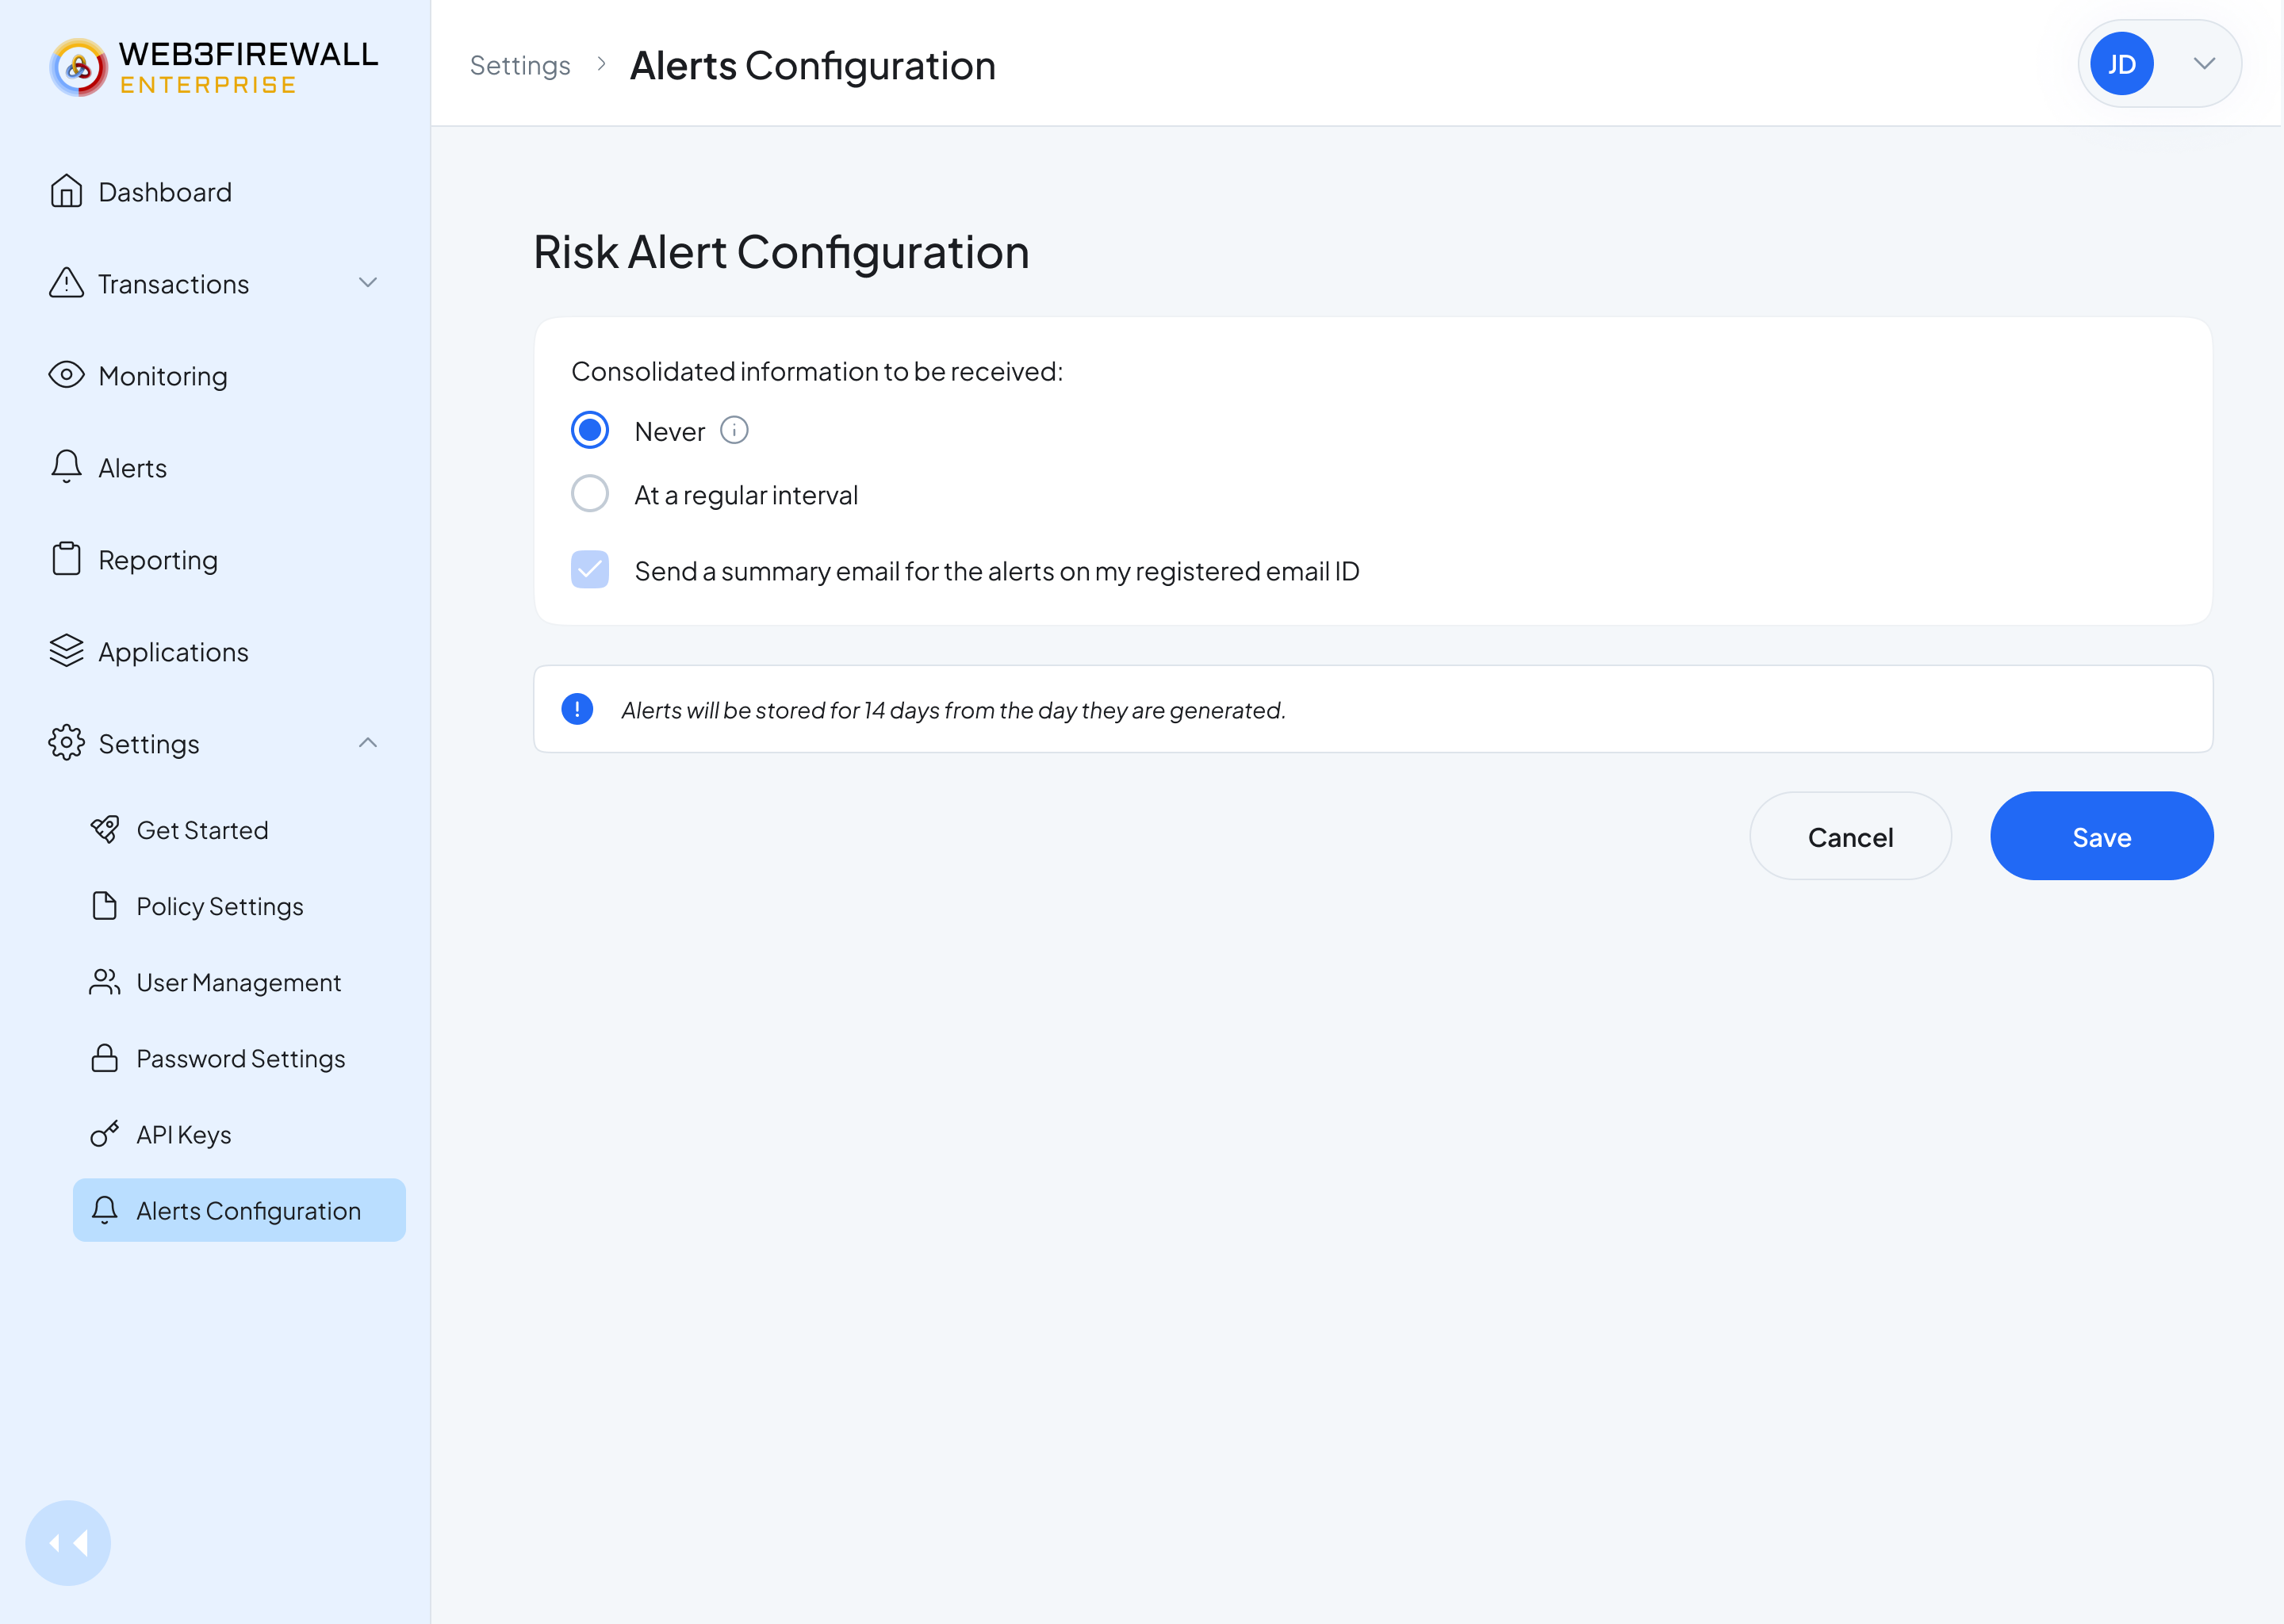Click the Cancel button
2284x1624 pixels.
point(1851,836)
